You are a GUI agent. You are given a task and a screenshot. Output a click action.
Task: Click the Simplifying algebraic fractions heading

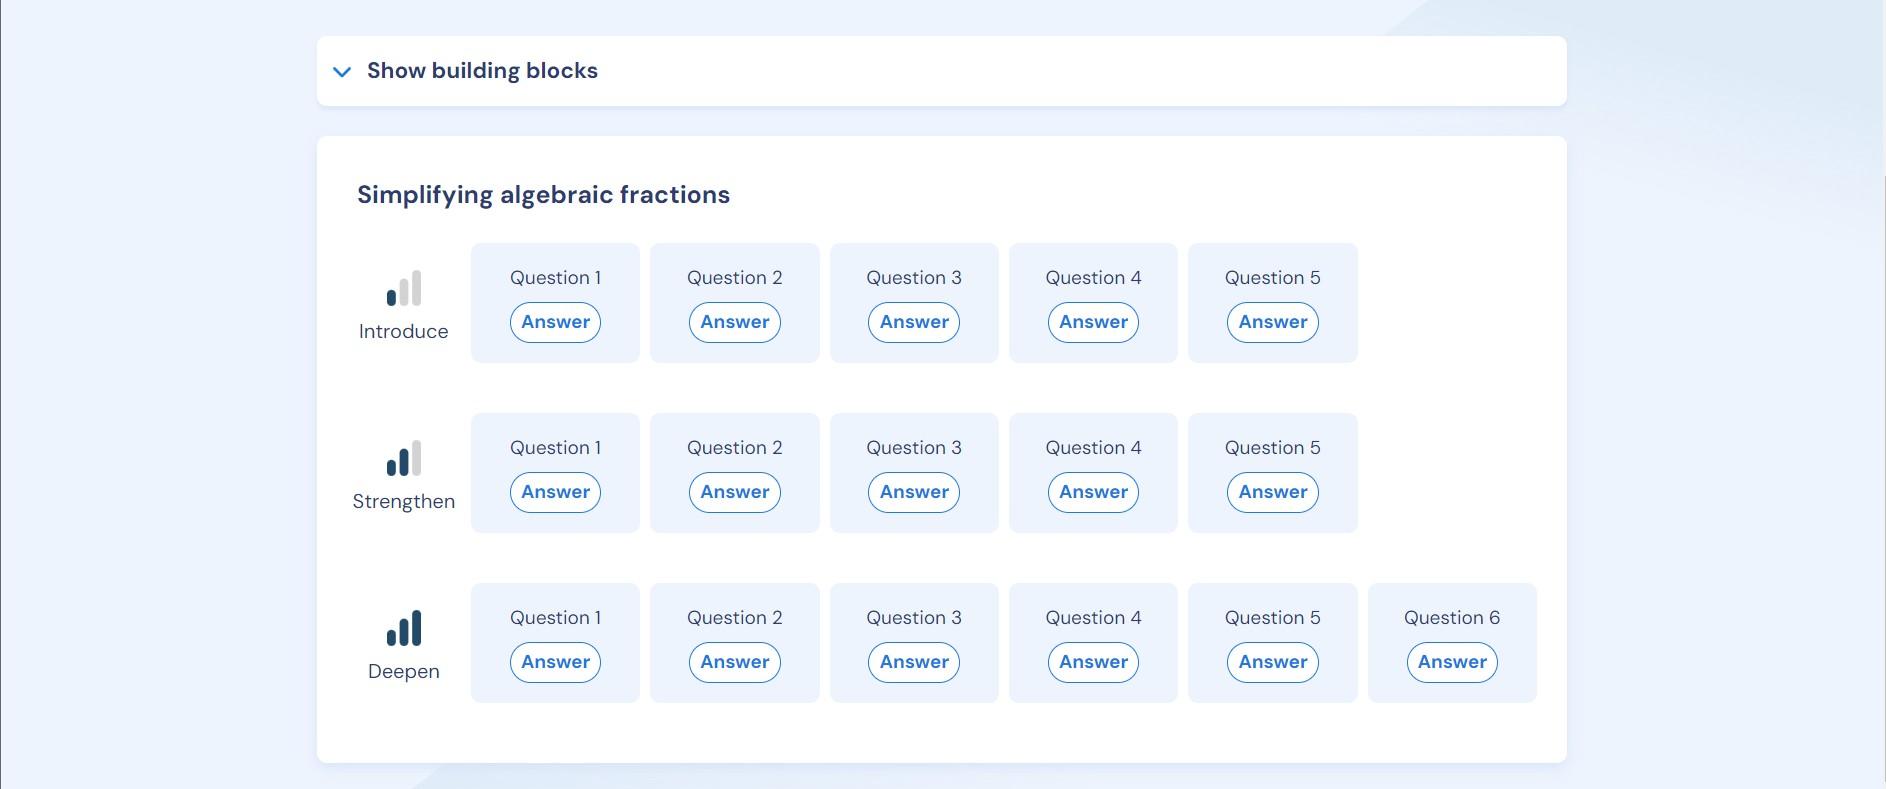(543, 195)
